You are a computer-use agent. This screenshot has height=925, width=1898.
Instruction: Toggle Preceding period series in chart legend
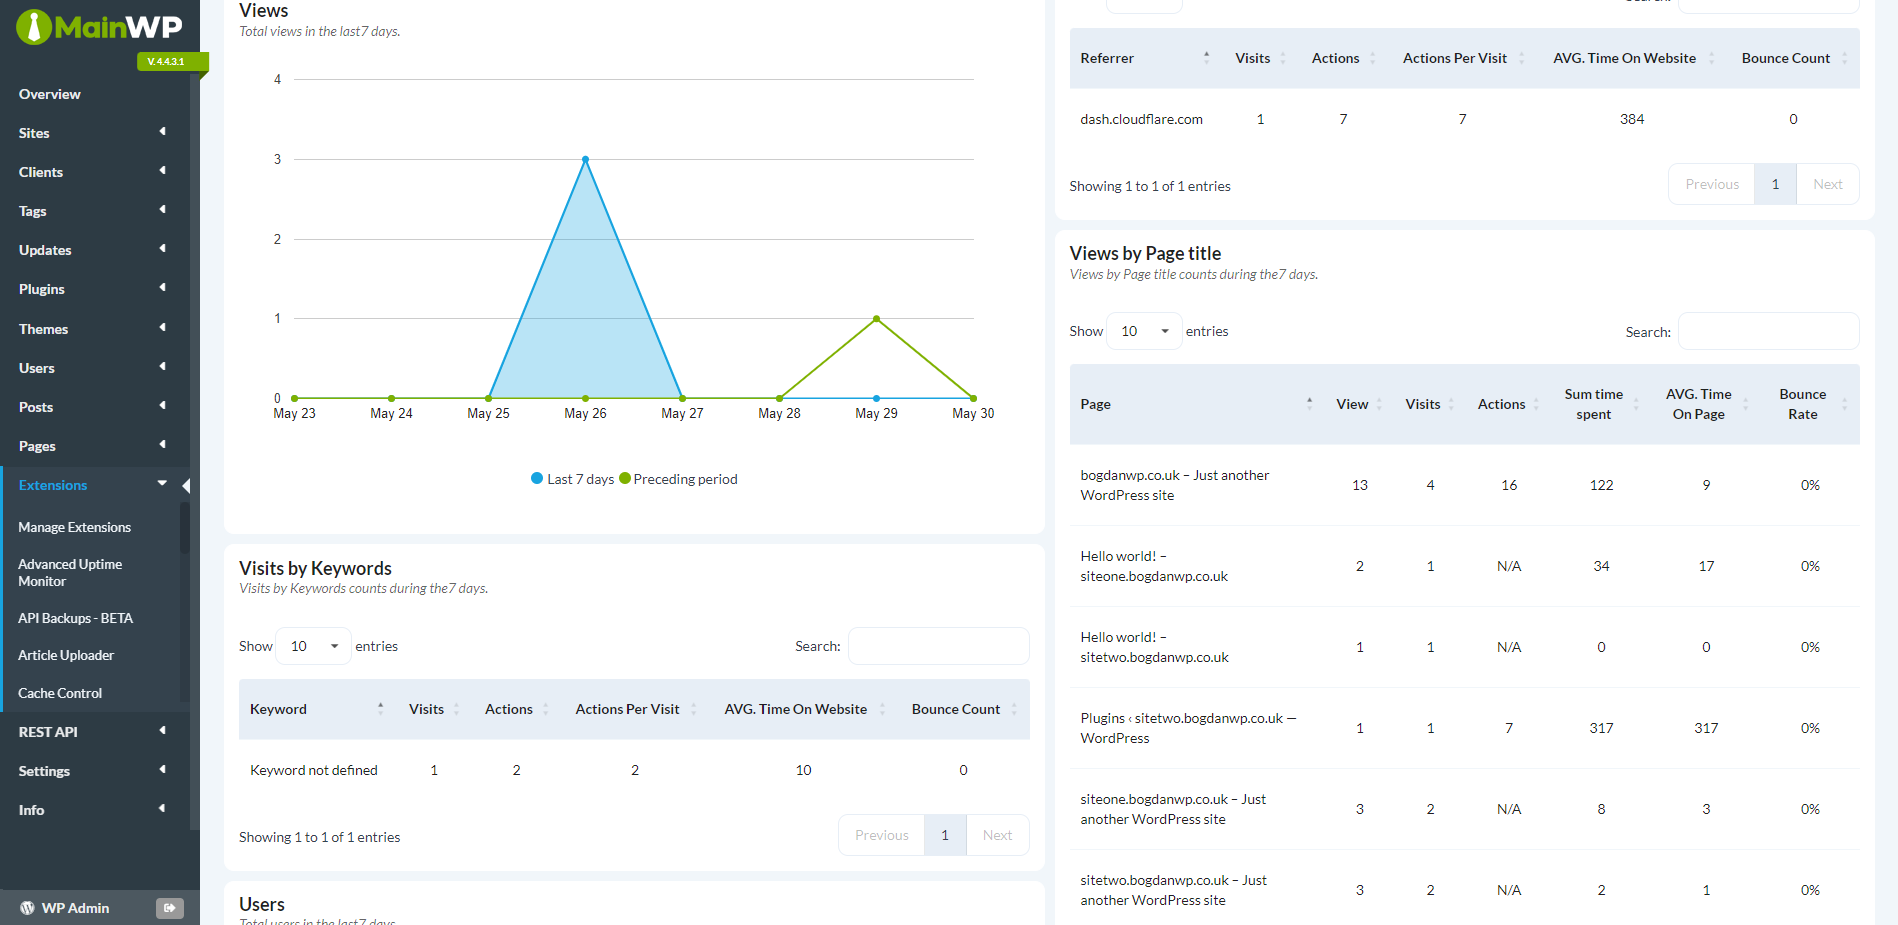tap(679, 479)
